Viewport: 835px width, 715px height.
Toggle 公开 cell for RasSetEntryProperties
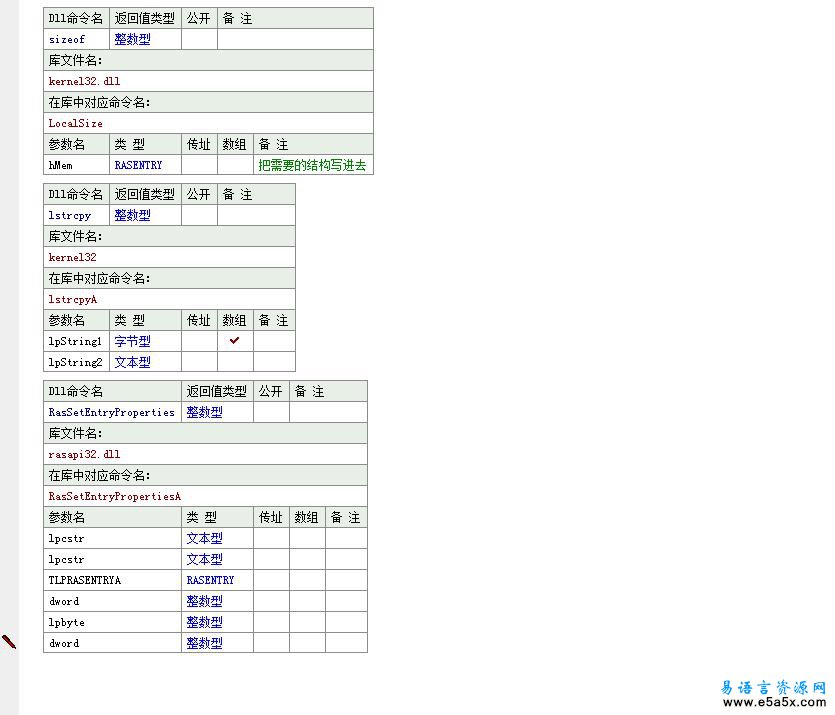[x=271, y=413]
